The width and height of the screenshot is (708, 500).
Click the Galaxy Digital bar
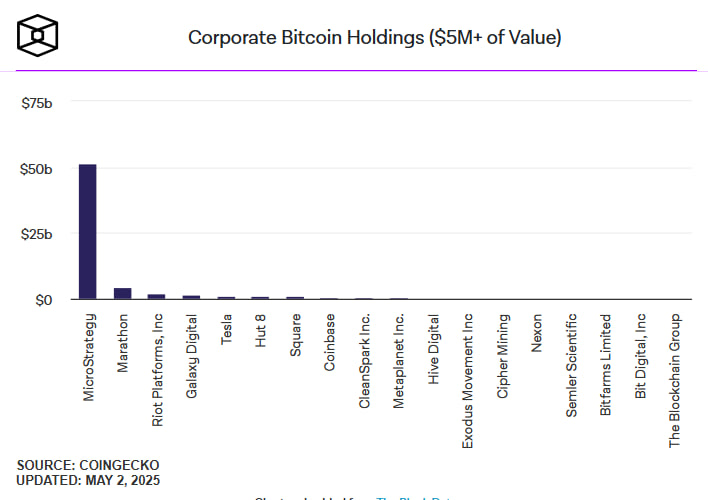[x=191, y=297]
